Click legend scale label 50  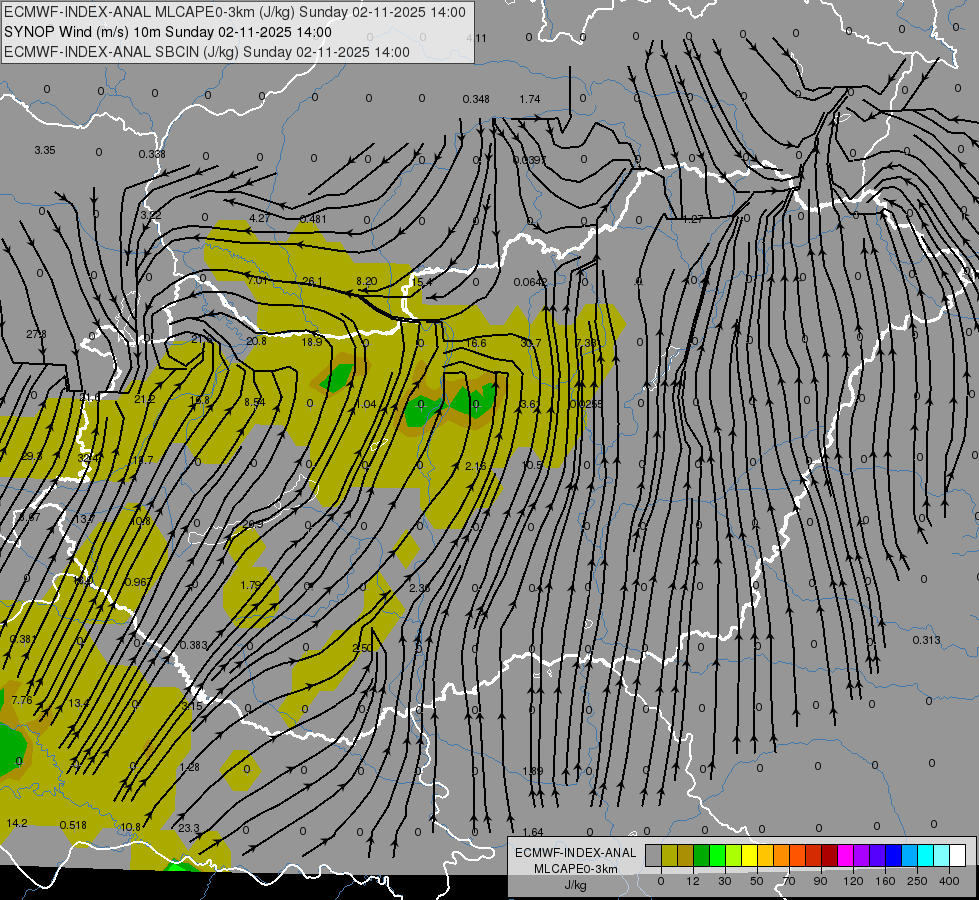[756, 881]
